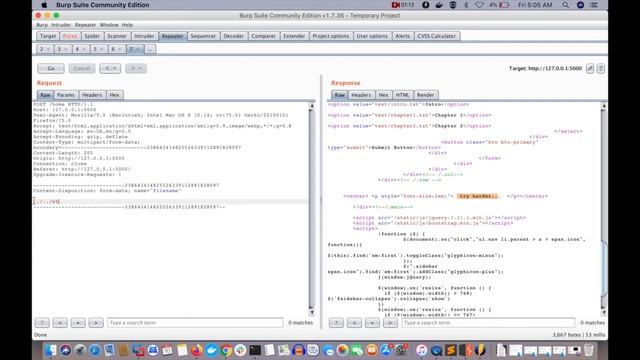640x360 pixels.
Task: Open the Repeater help question-mark icon
Action: pyautogui.click(x=601, y=69)
